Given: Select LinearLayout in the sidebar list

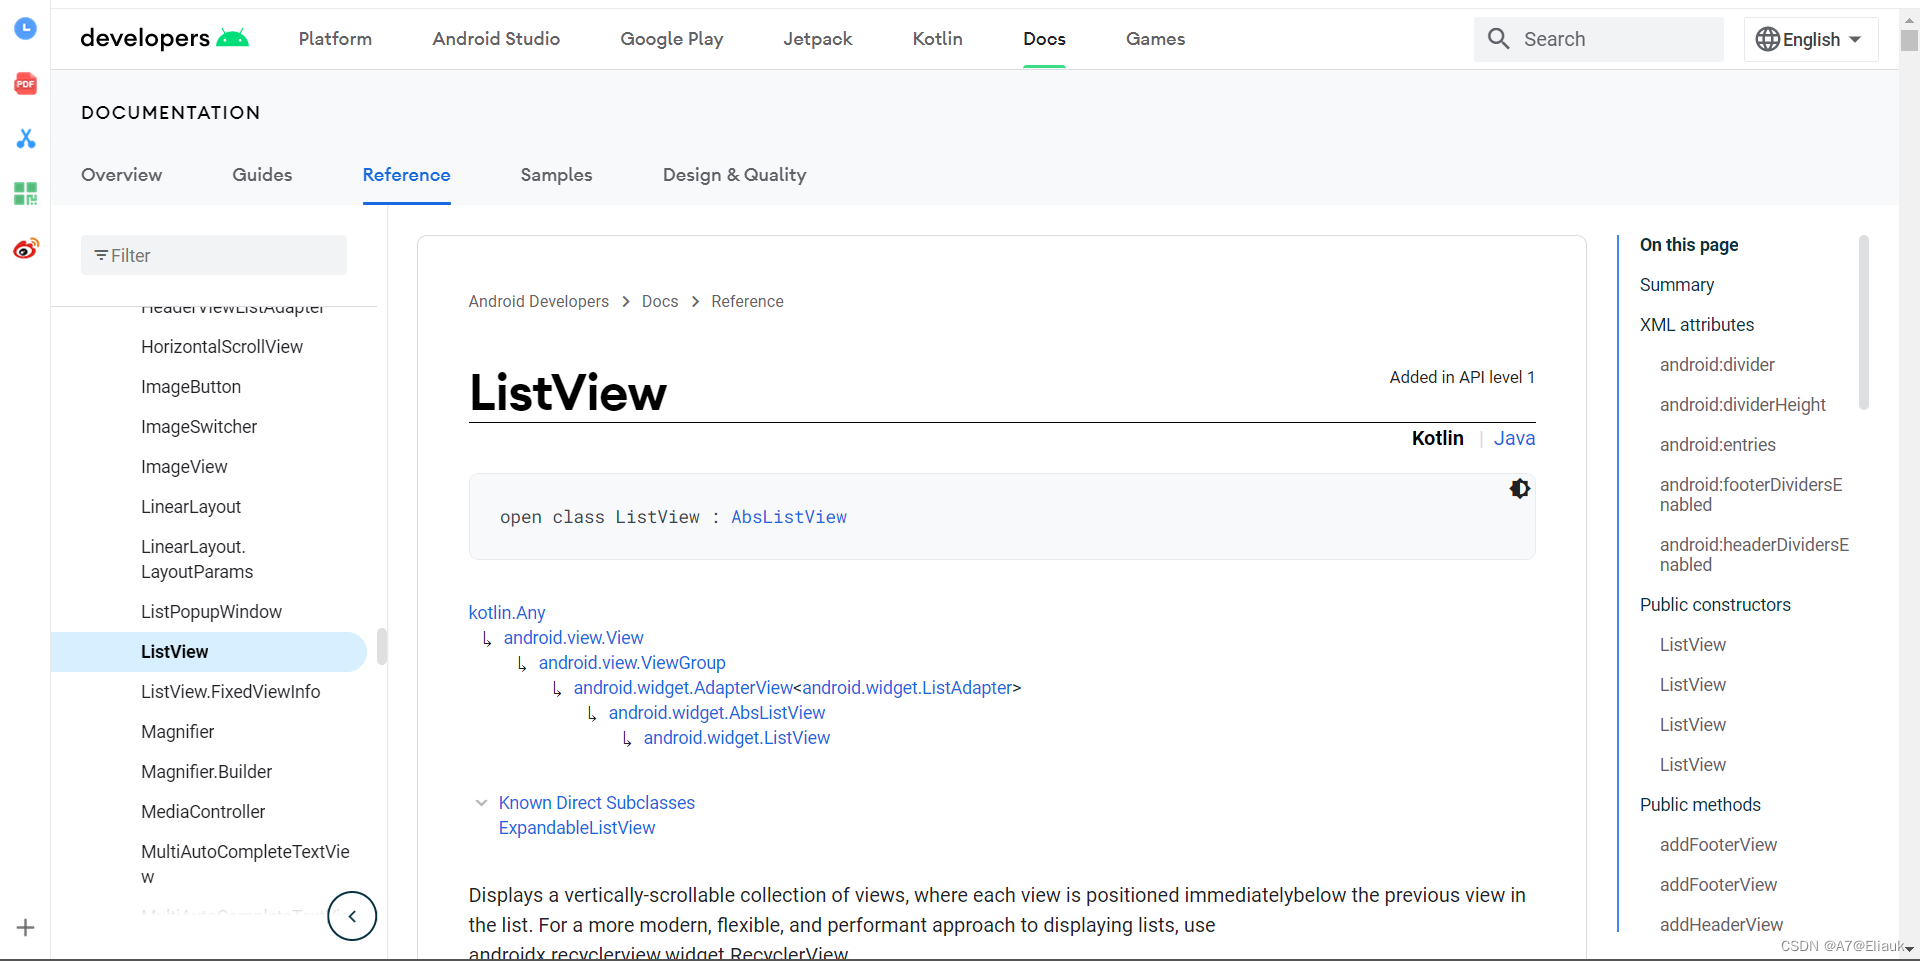Looking at the screenshot, I should (x=191, y=507).
